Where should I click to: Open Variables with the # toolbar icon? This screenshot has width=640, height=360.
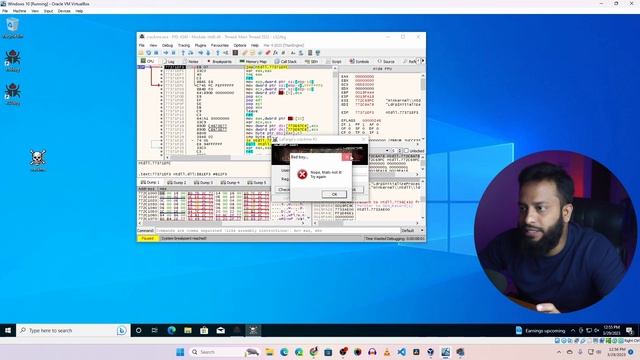pyautogui.click(x=283, y=53)
